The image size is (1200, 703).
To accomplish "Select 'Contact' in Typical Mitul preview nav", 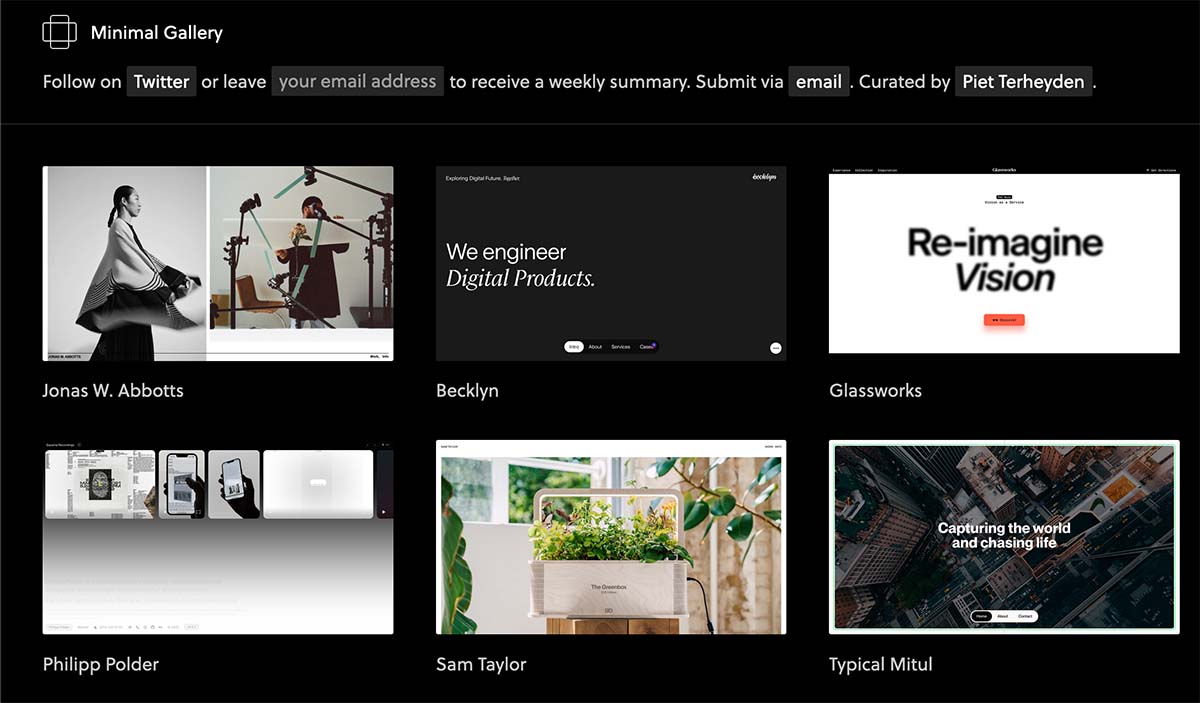I will click(x=1025, y=616).
